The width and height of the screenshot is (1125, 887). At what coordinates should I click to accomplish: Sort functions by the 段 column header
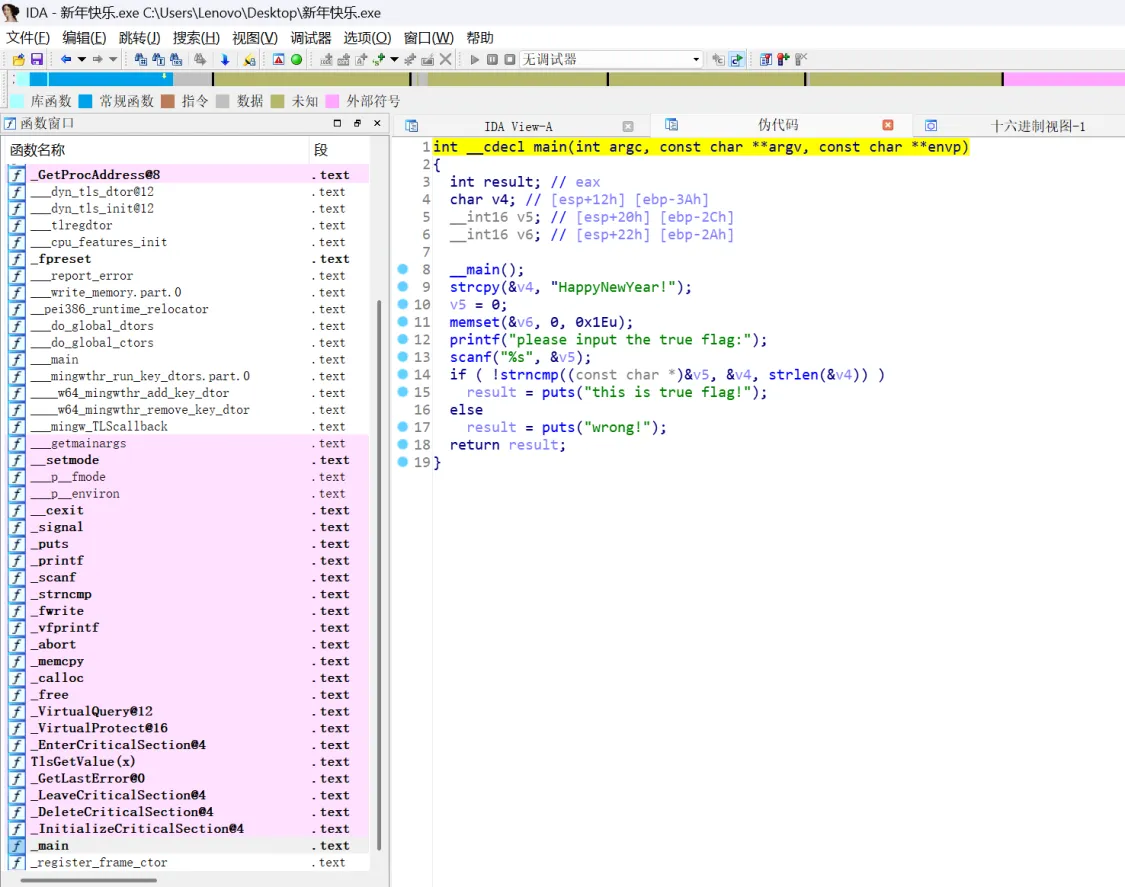click(x=339, y=150)
